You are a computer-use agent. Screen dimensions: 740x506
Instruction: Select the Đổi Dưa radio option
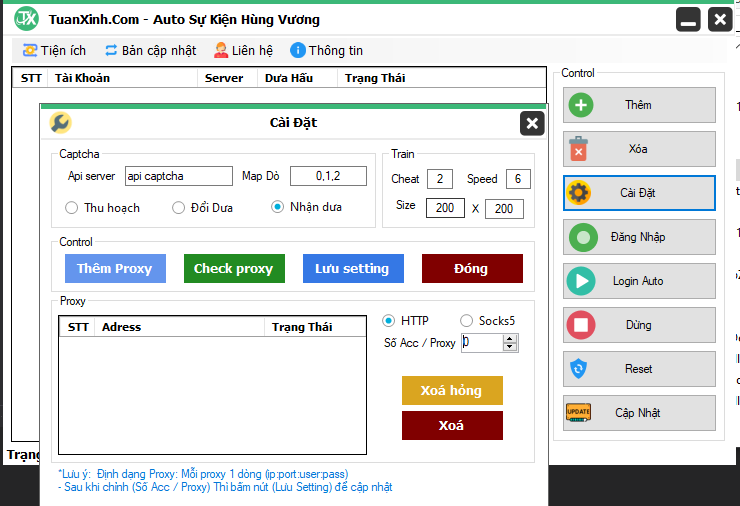coord(179,208)
